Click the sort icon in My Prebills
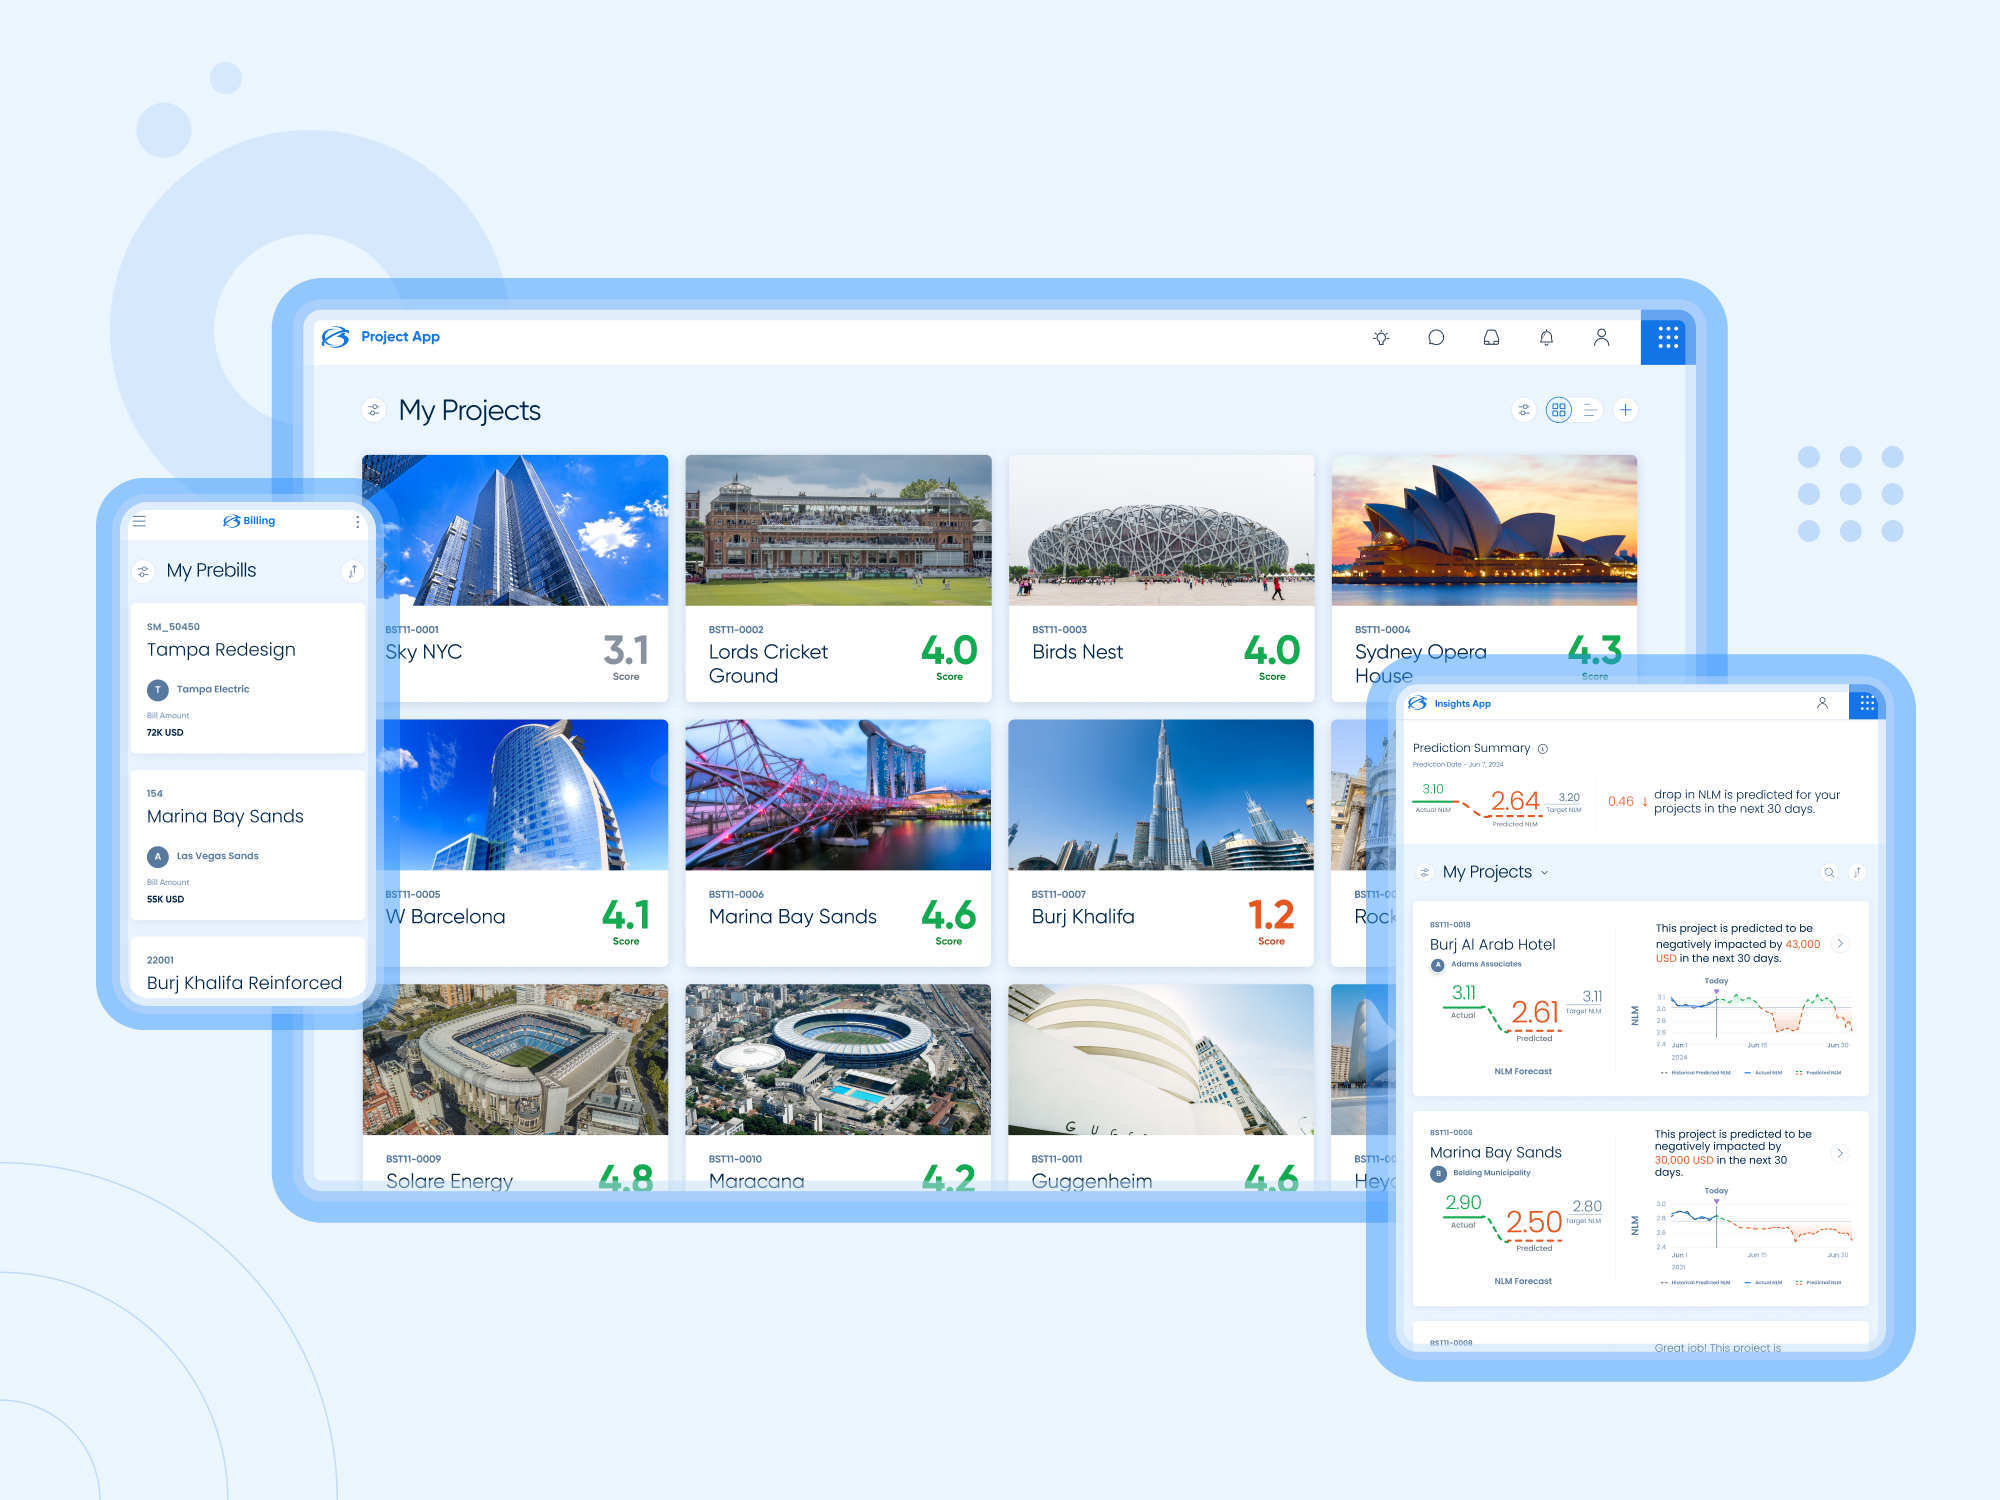 pyautogui.click(x=352, y=571)
